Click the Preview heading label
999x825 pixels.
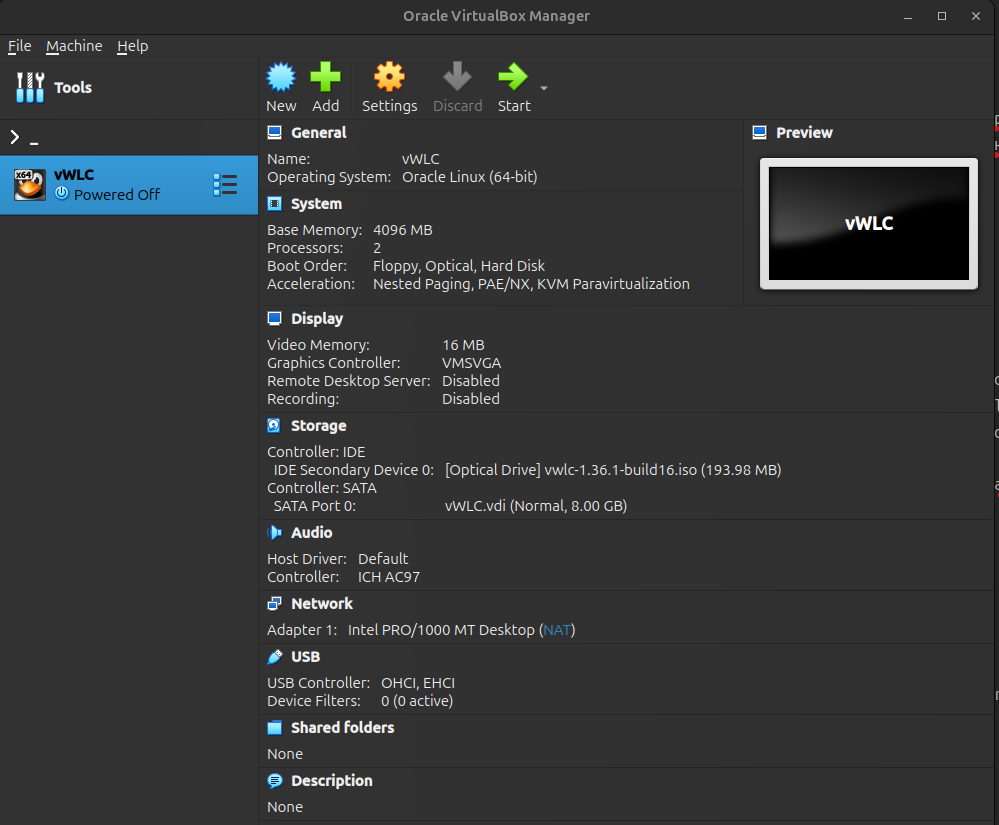pyautogui.click(x=804, y=133)
